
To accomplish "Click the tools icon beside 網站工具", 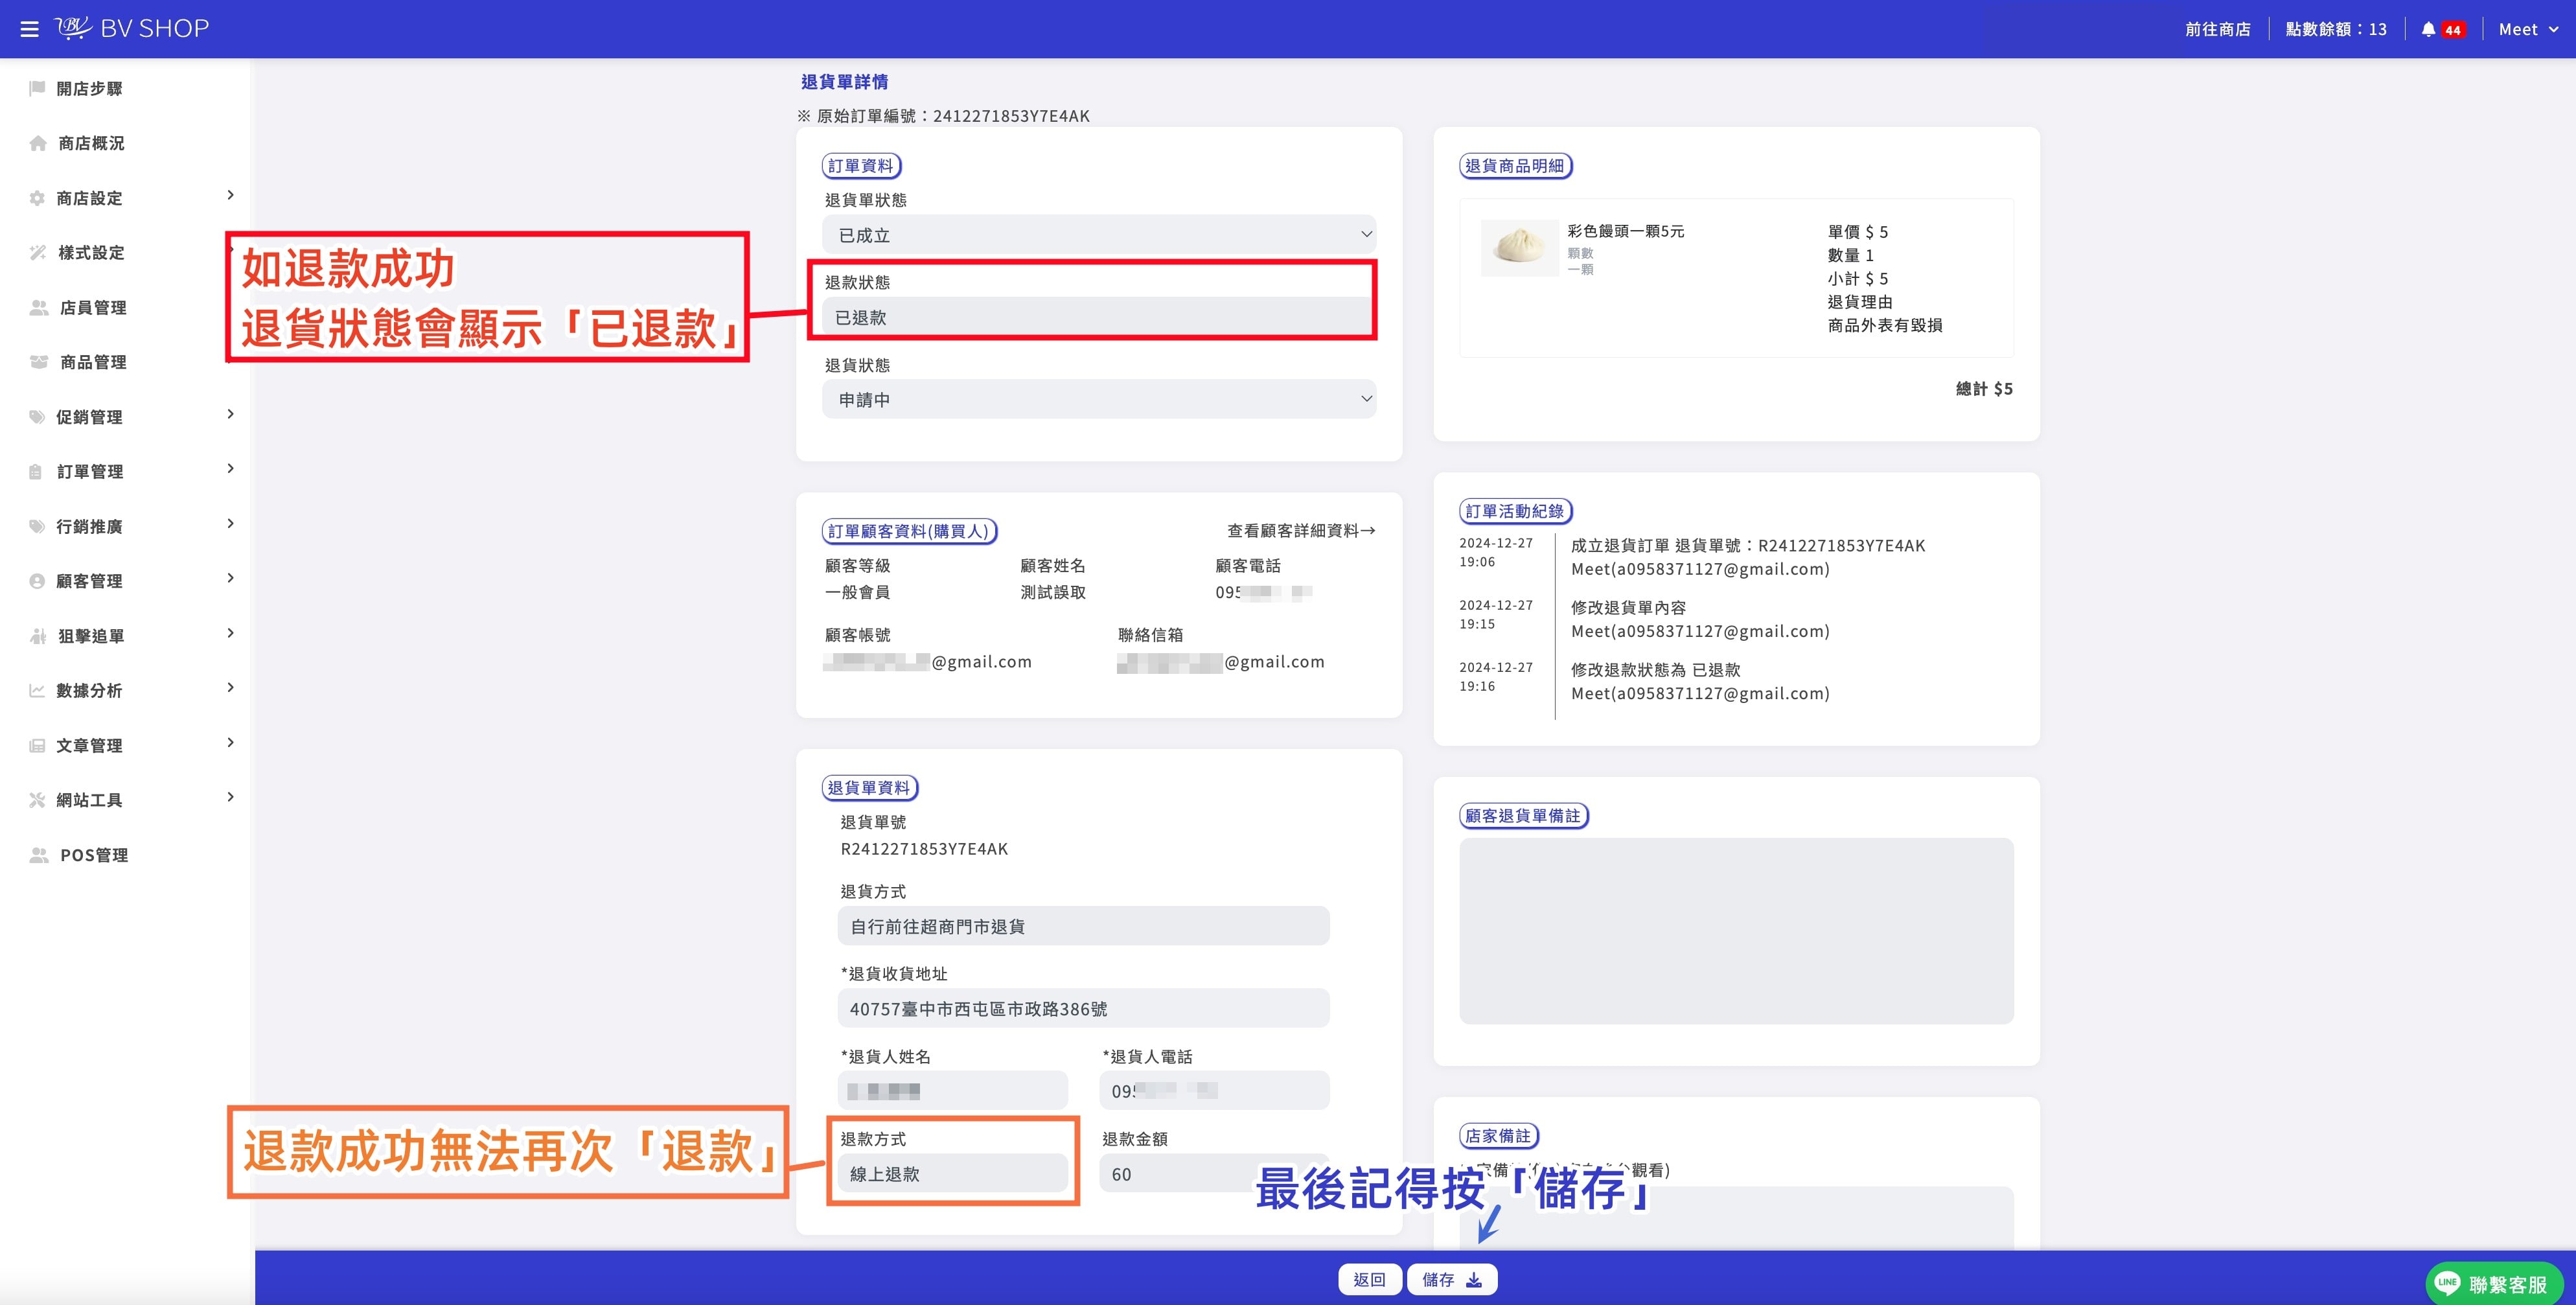I will pos(37,800).
